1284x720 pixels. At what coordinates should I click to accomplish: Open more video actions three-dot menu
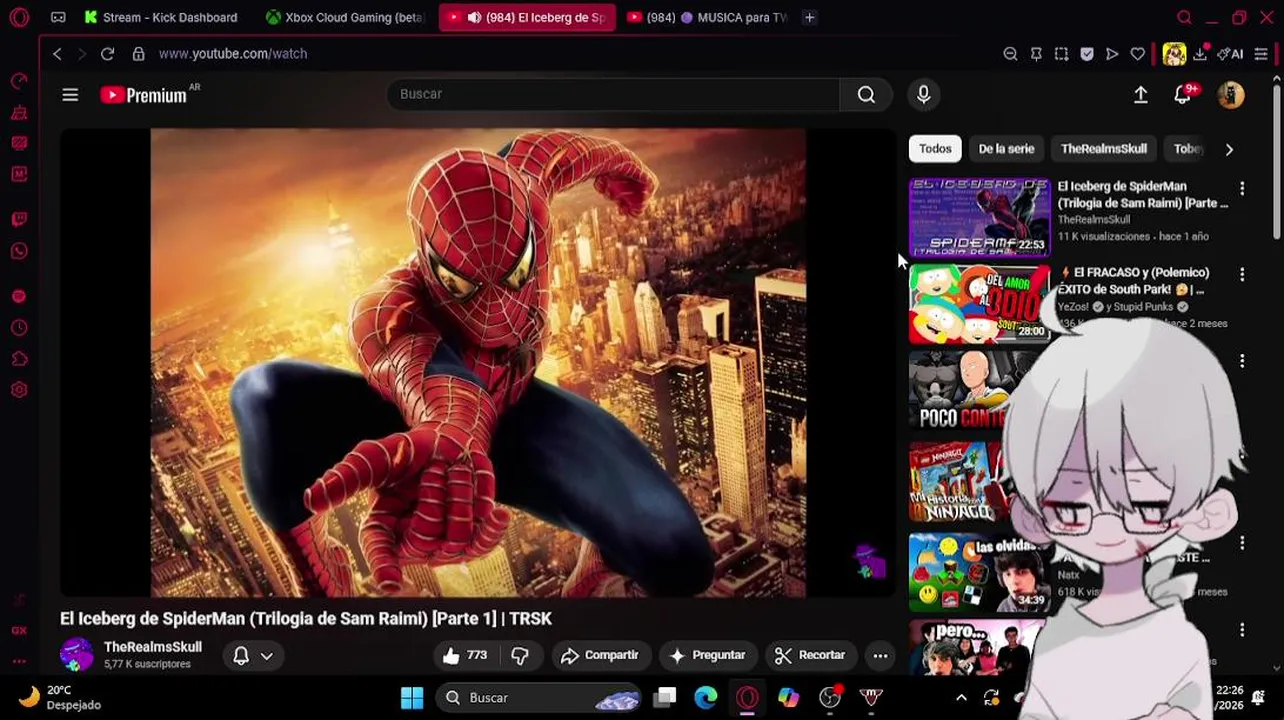pyautogui.click(x=880, y=655)
